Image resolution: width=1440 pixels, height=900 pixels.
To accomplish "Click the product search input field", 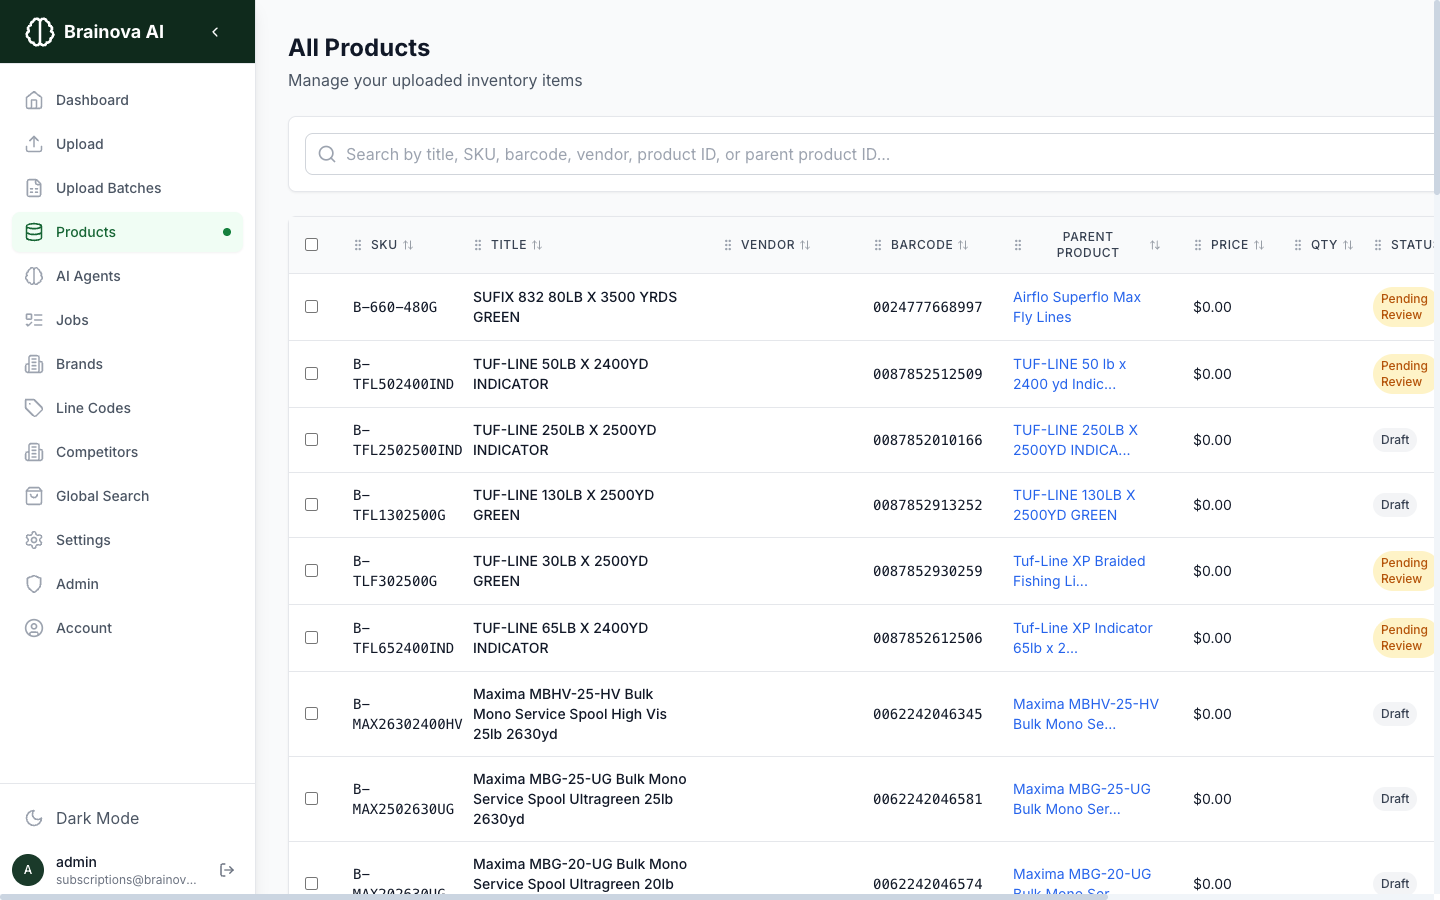I will pos(700,154).
